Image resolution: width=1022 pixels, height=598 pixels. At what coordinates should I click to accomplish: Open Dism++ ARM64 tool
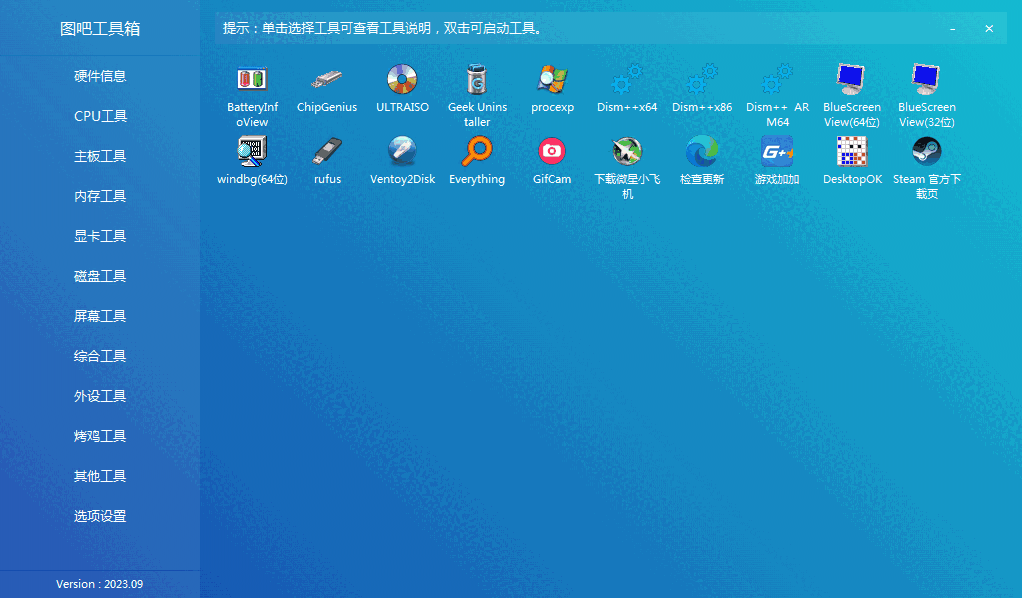point(777,91)
